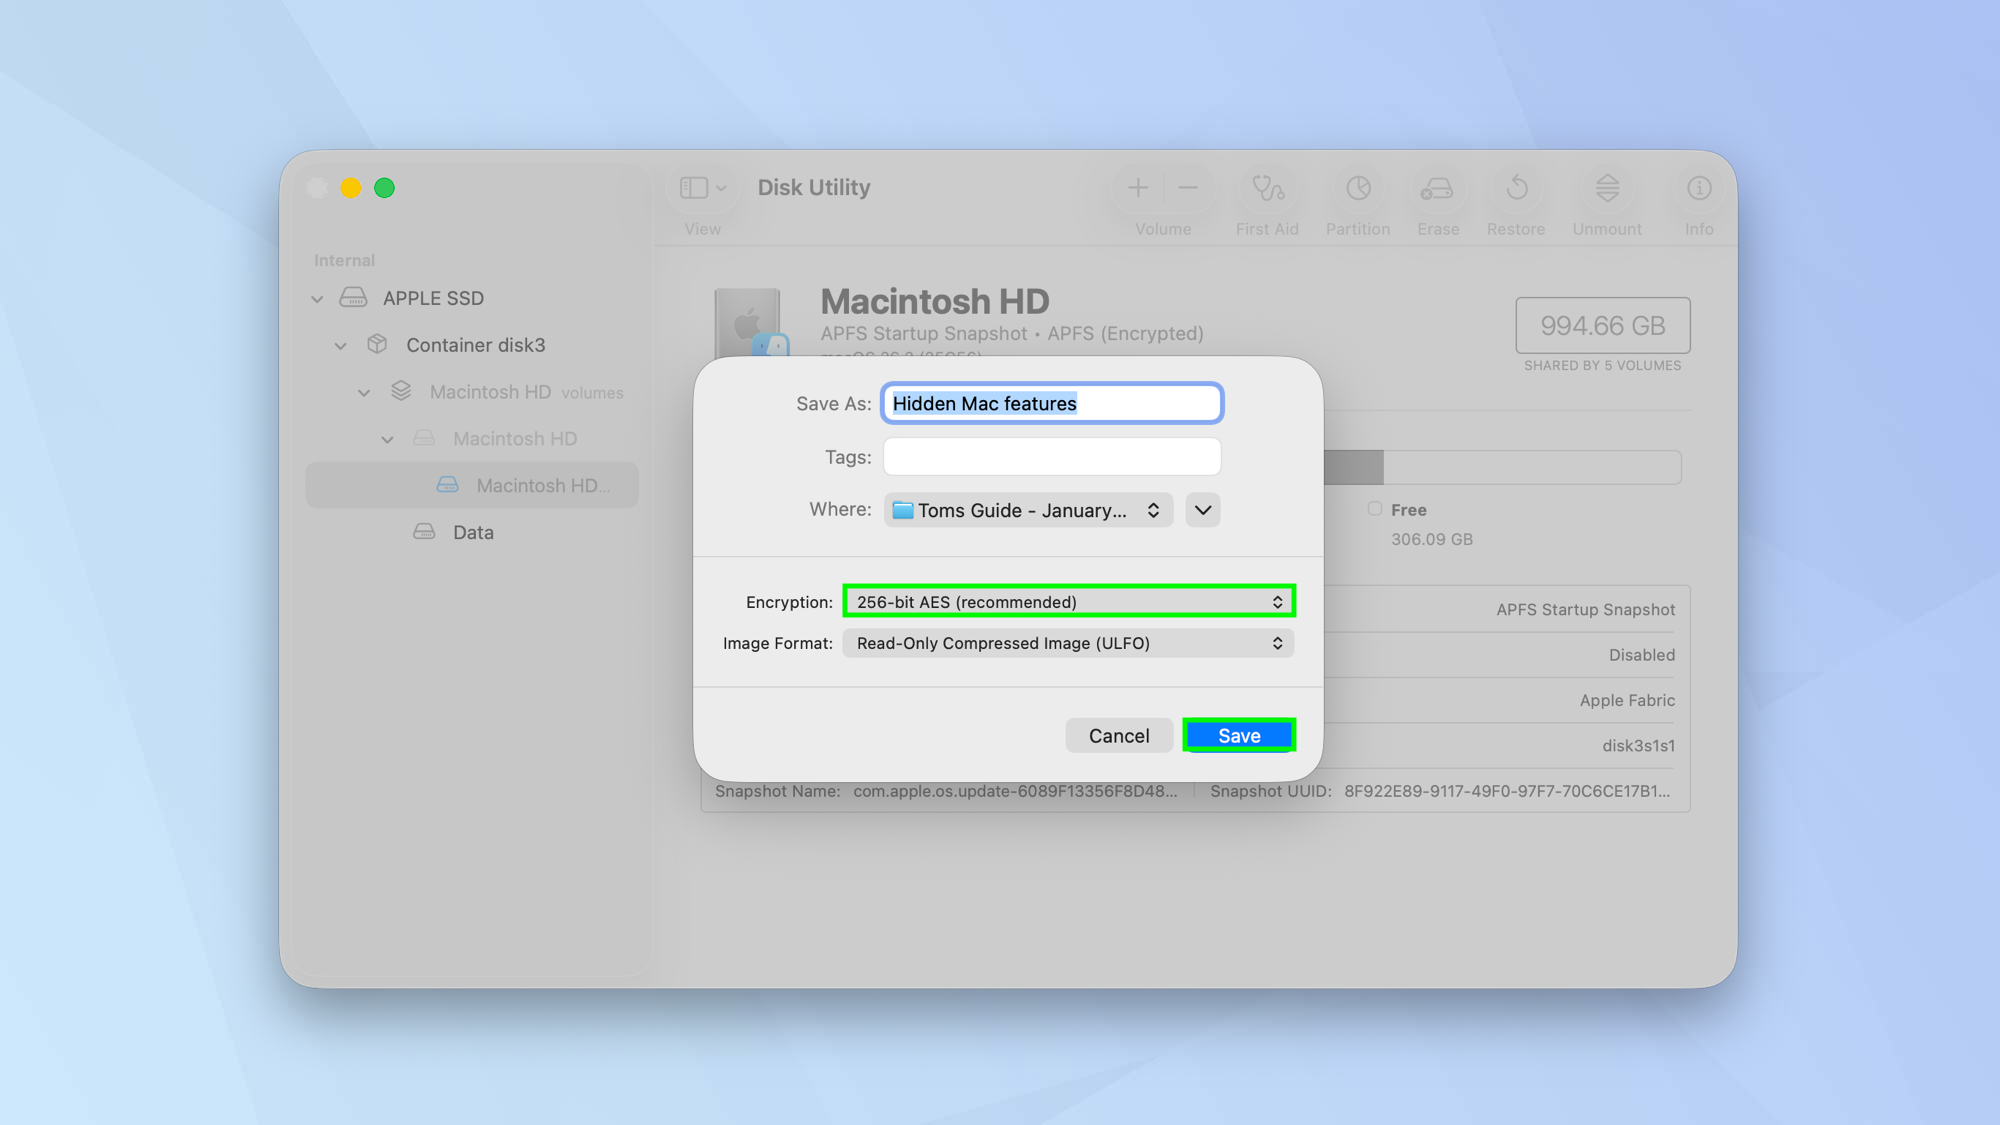Image resolution: width=2000 pixels, height=1125 pixels.
Task: Cancel the save dialog
Action: click(1119, 735)
